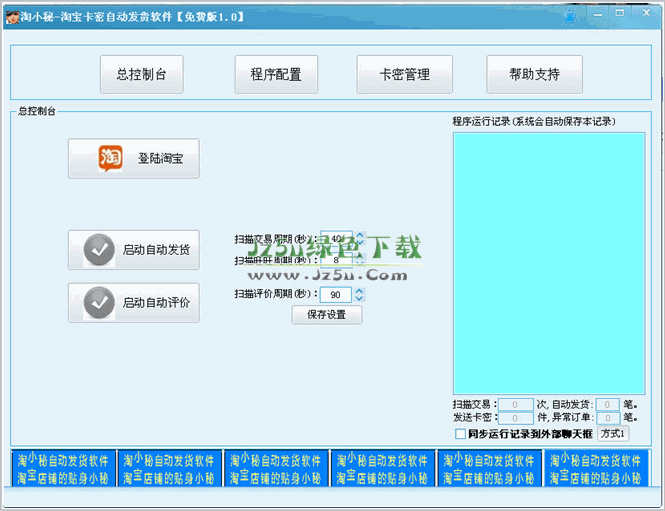Increase 扫描交易周期 value with up arrow
Image resolution: width=665 pixels, height=511 pixels.
360,235
